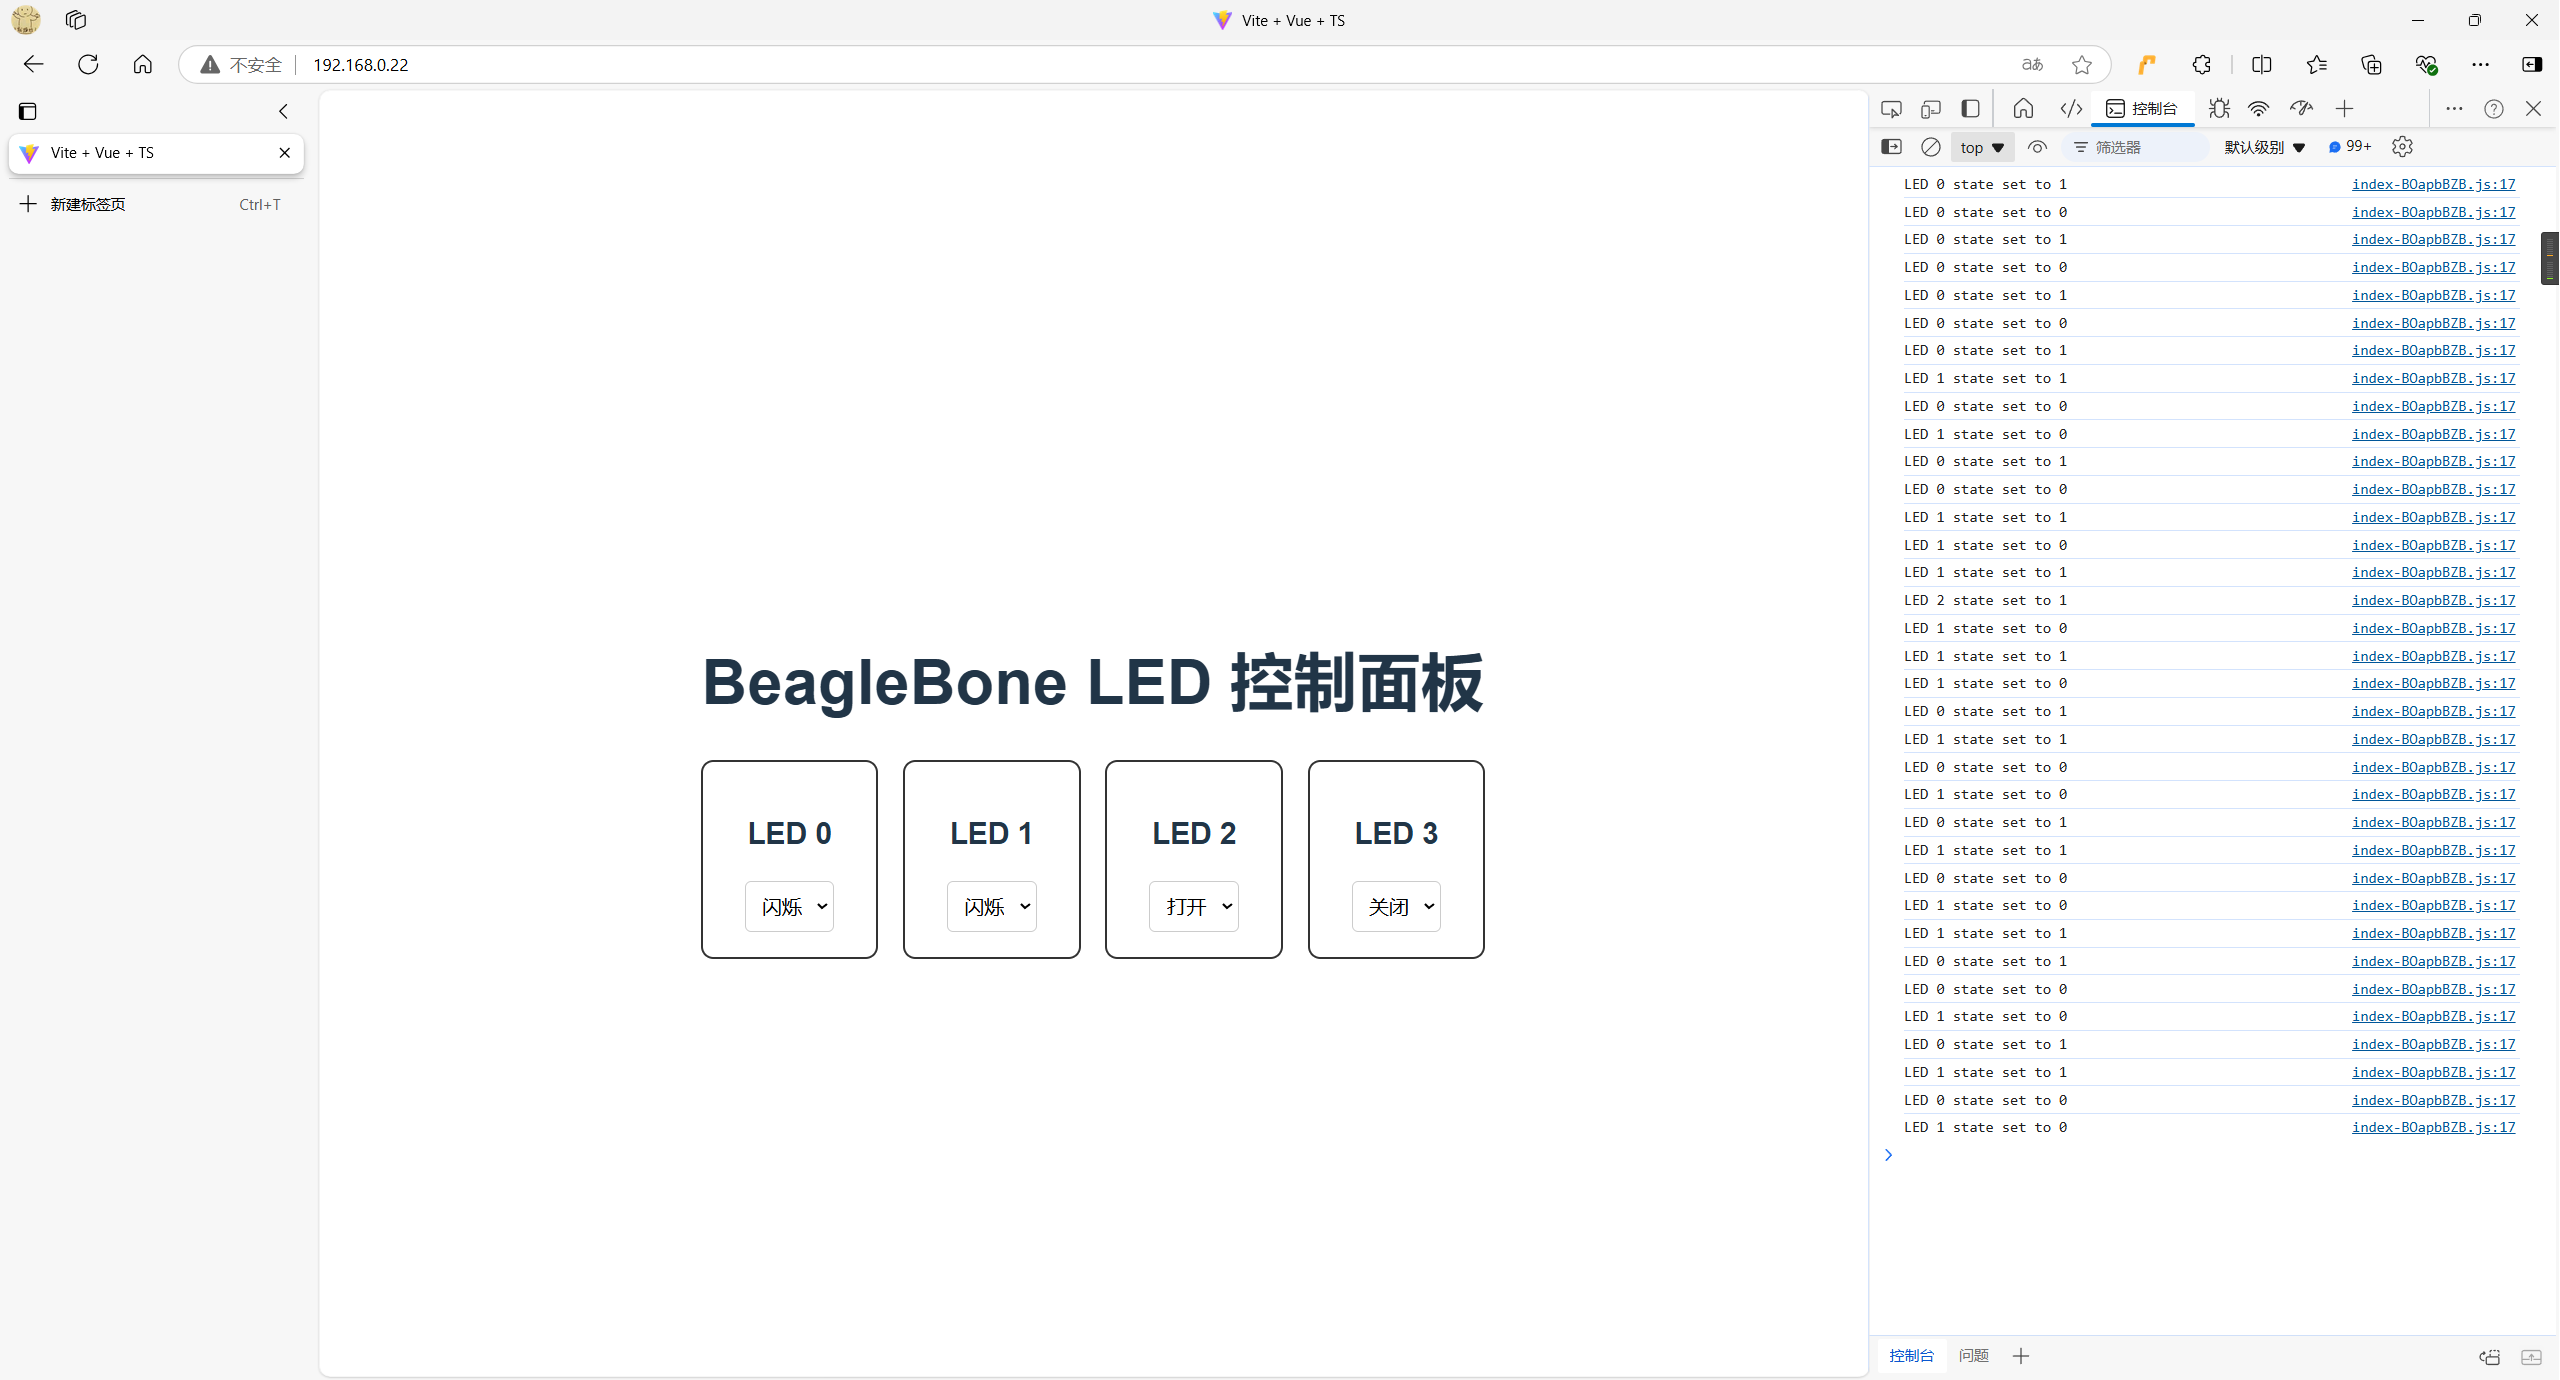This screenshot has height=1380, width=2560.
Task: Open the browser home page
Action: (143, 64)
